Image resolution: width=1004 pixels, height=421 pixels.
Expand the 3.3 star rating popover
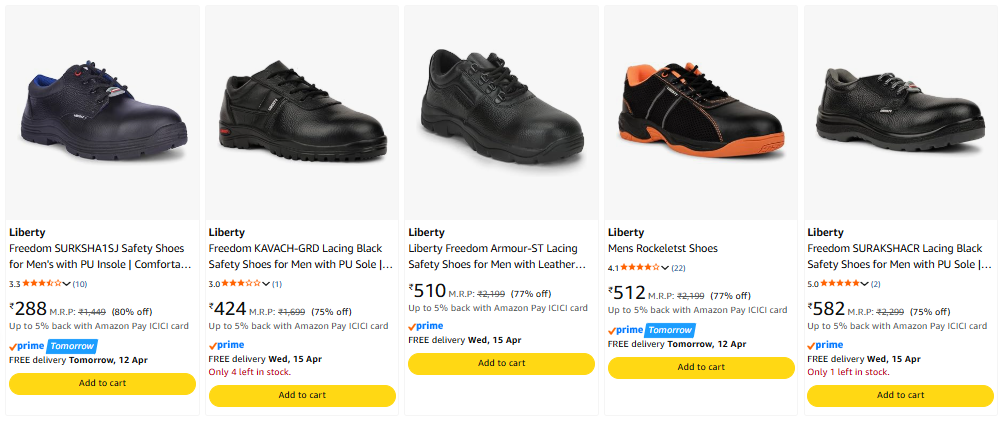pos(67,284)
